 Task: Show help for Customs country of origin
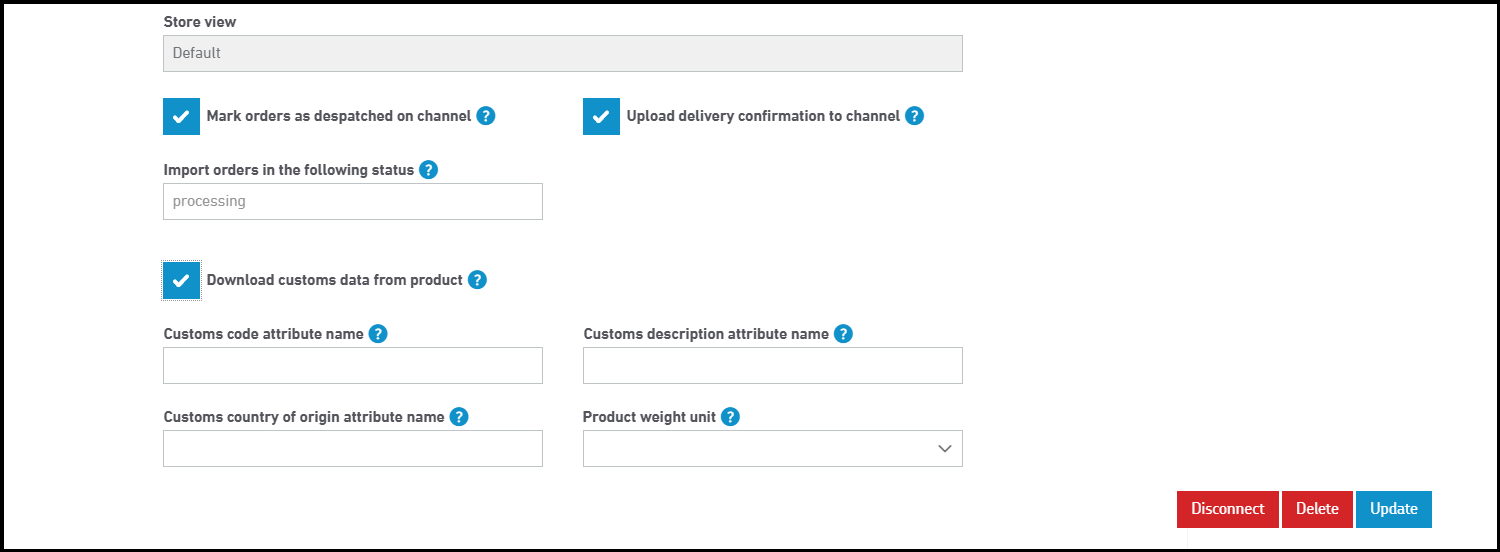tap(459, 417)
